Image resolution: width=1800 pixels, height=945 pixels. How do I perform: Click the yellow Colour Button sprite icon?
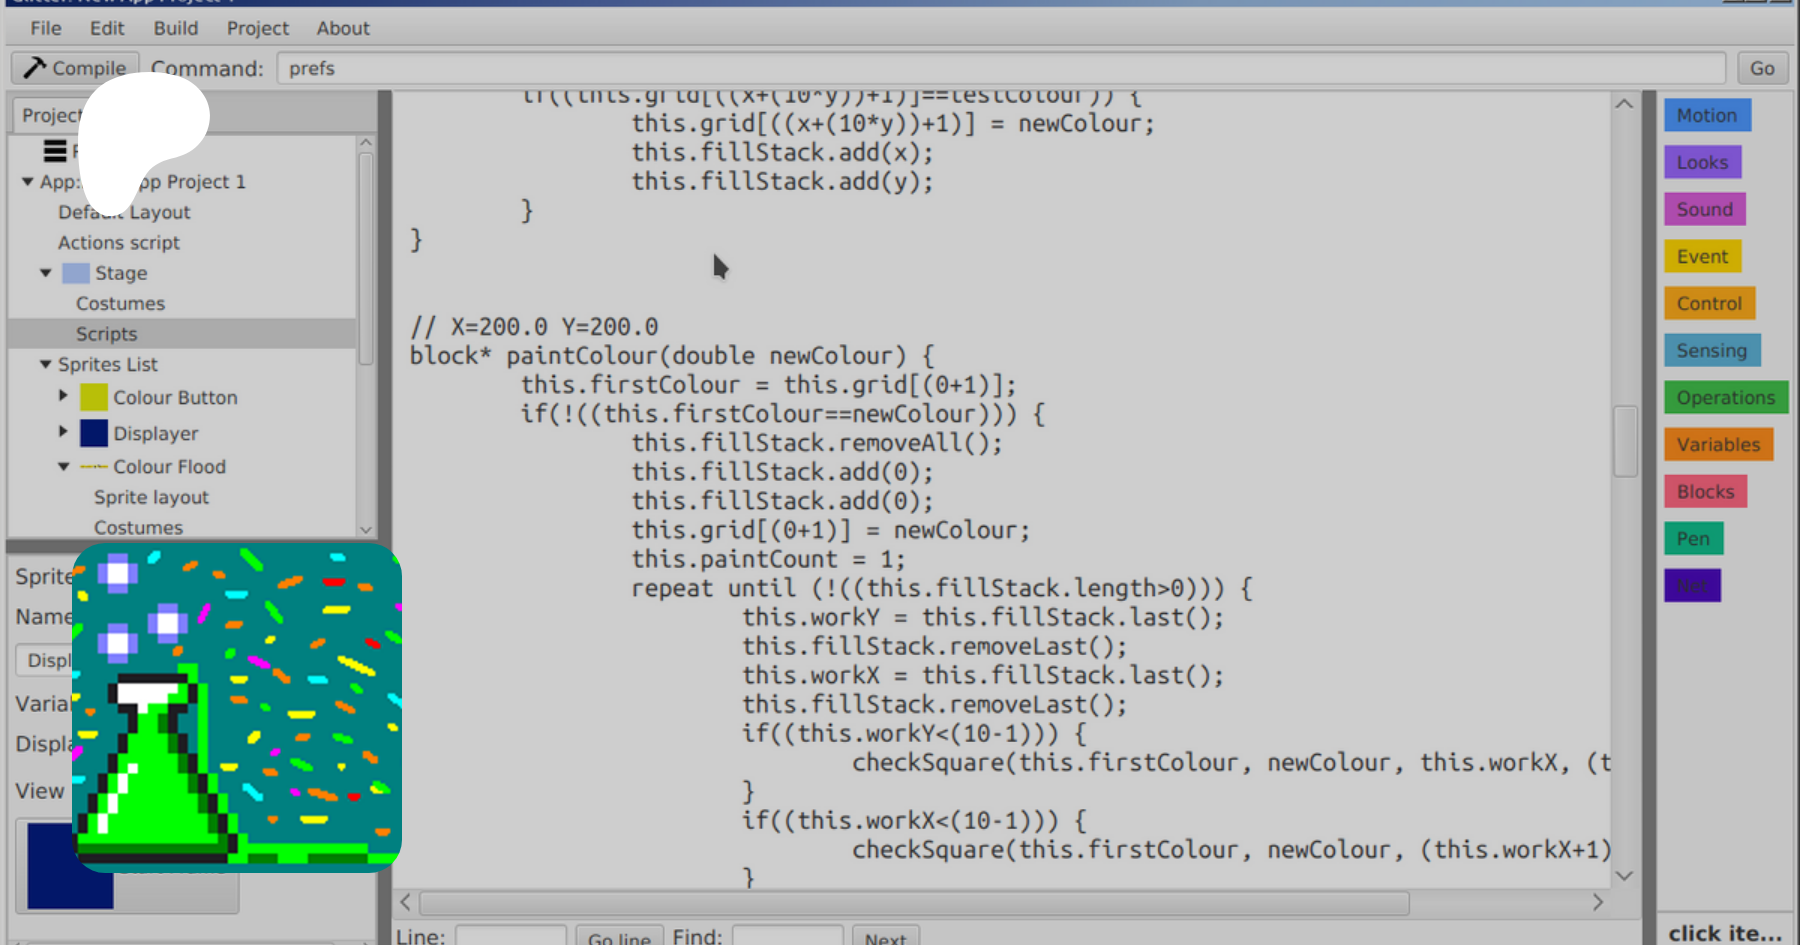94,397
